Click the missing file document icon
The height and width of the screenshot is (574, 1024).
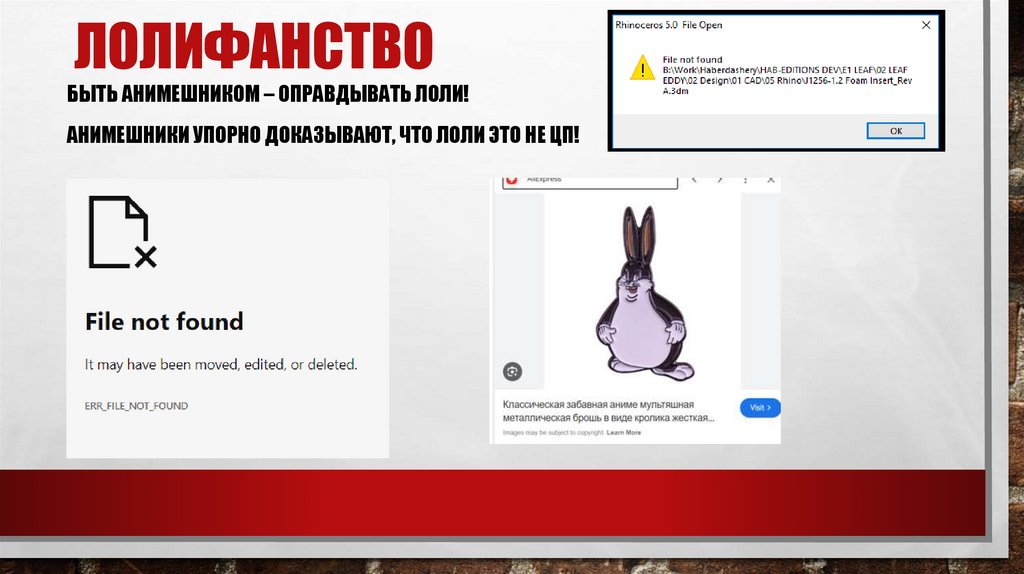(x=122, y=232)
